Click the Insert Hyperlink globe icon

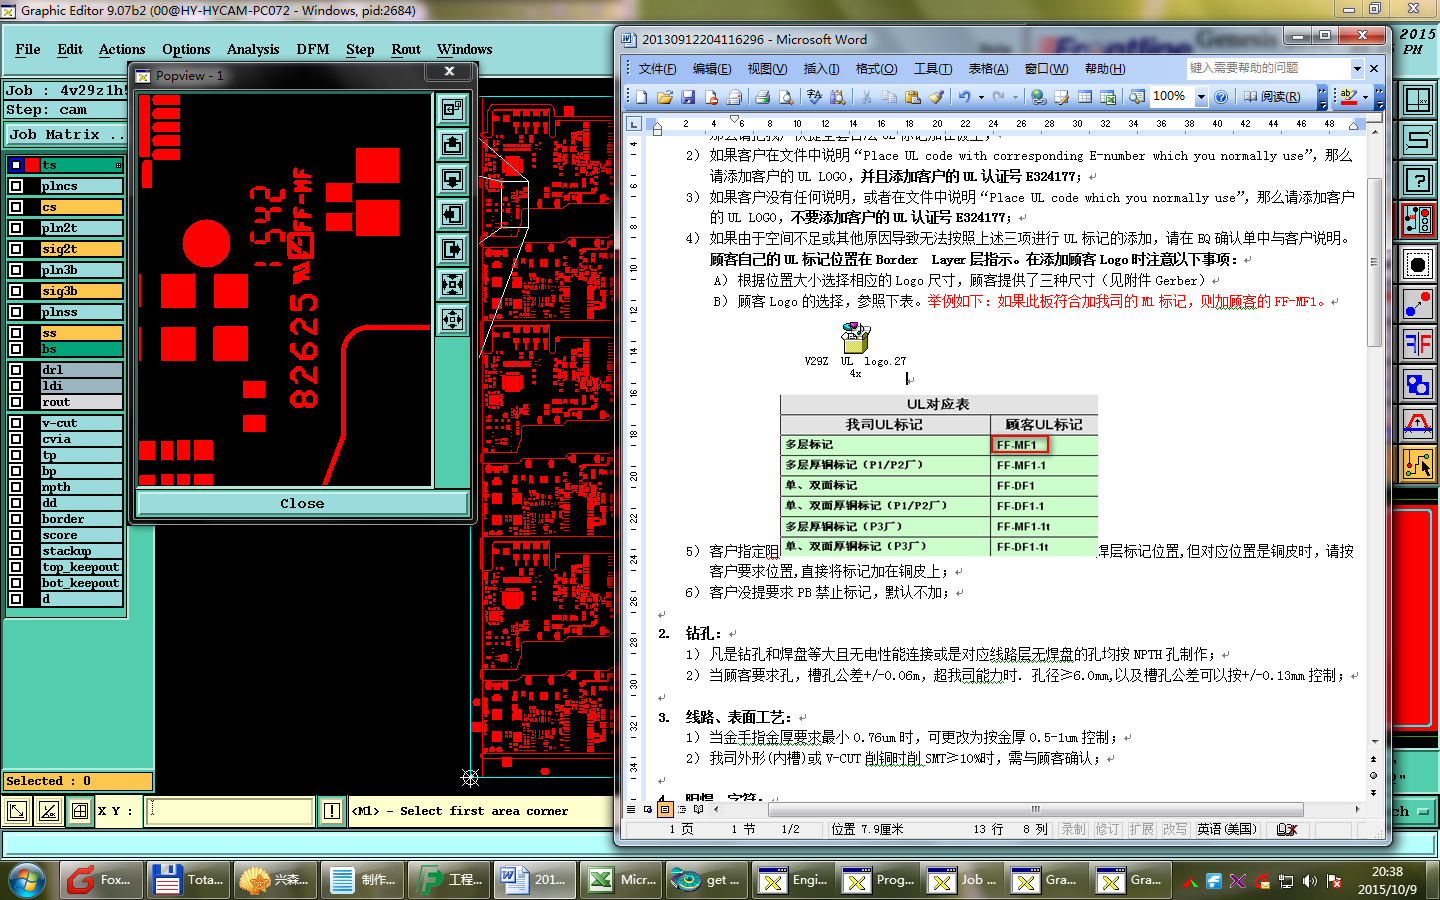pyautogui.click(x=1038, y=97)
